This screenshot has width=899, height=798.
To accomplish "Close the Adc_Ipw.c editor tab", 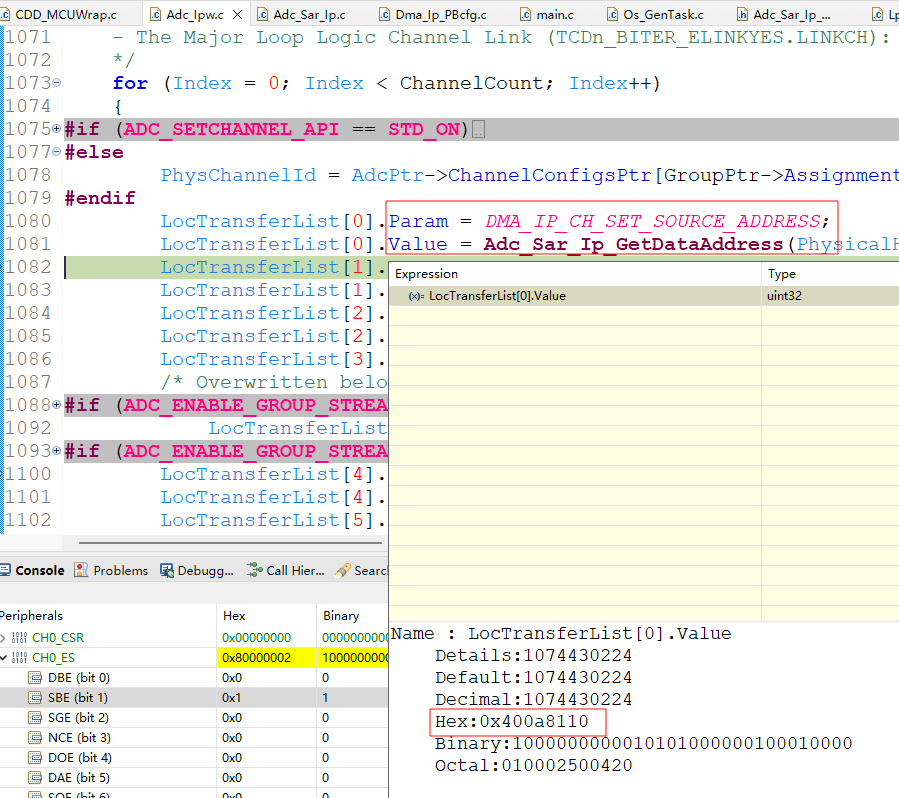I will [x=237, y=15].
